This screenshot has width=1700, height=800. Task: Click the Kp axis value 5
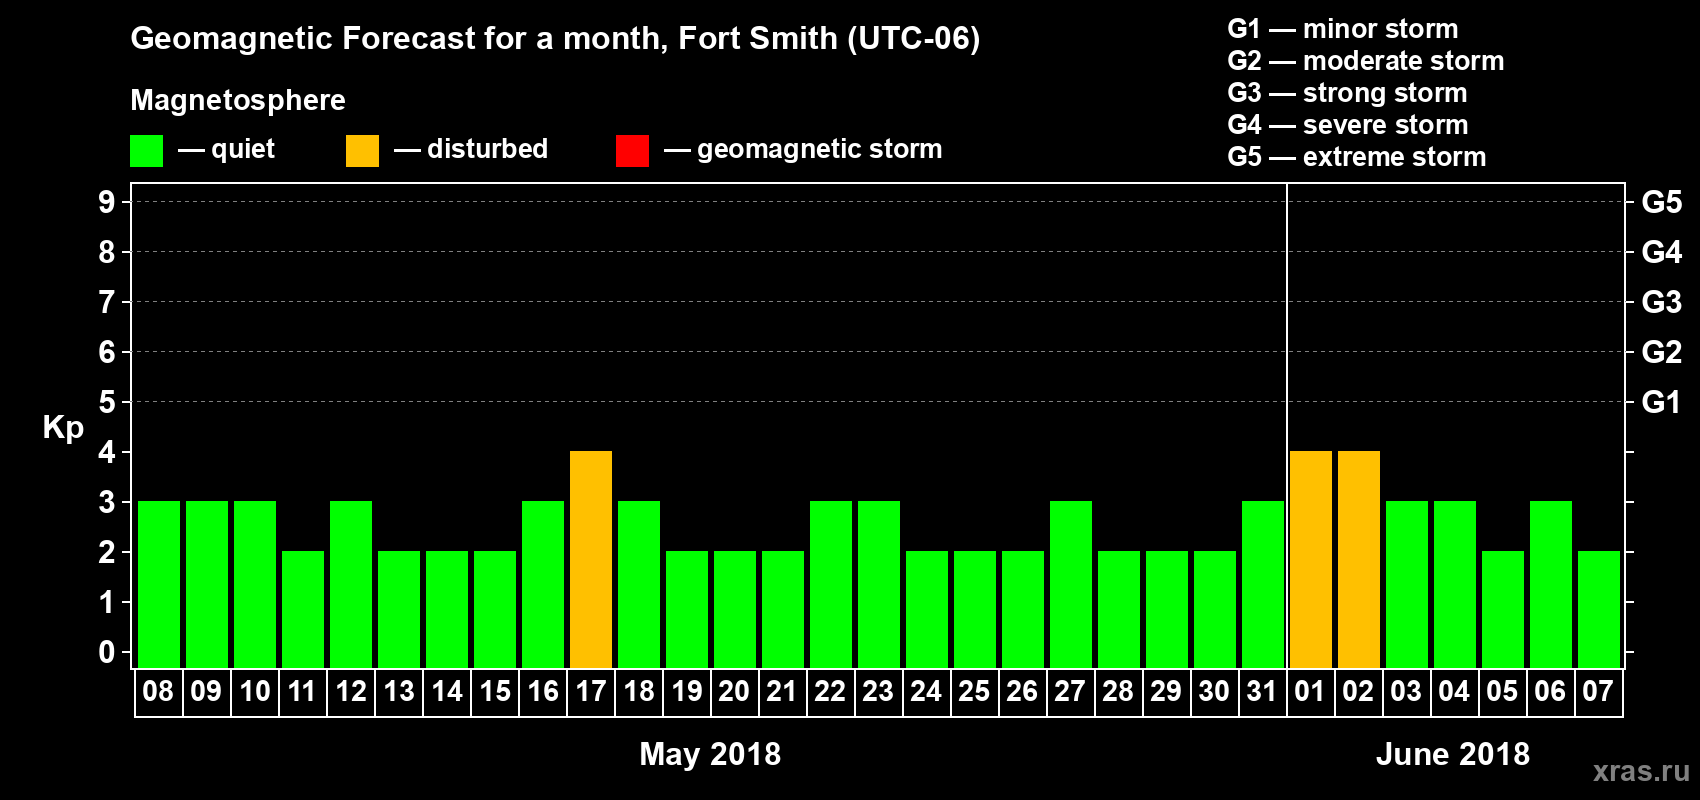tap(107, 402)
